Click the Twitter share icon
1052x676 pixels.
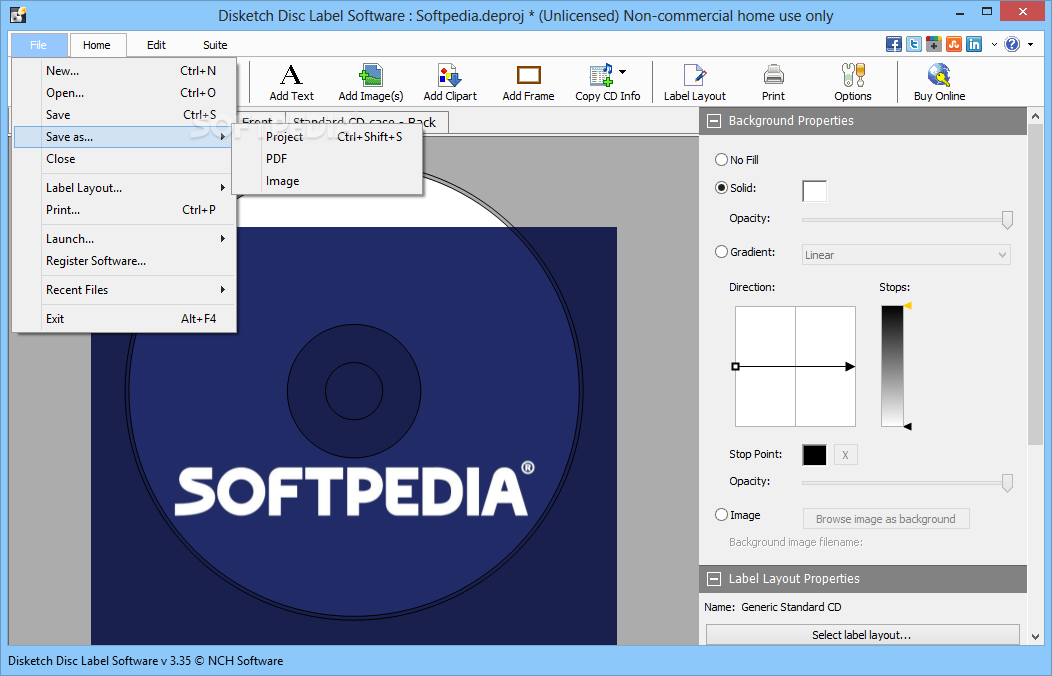coord(914,44)
